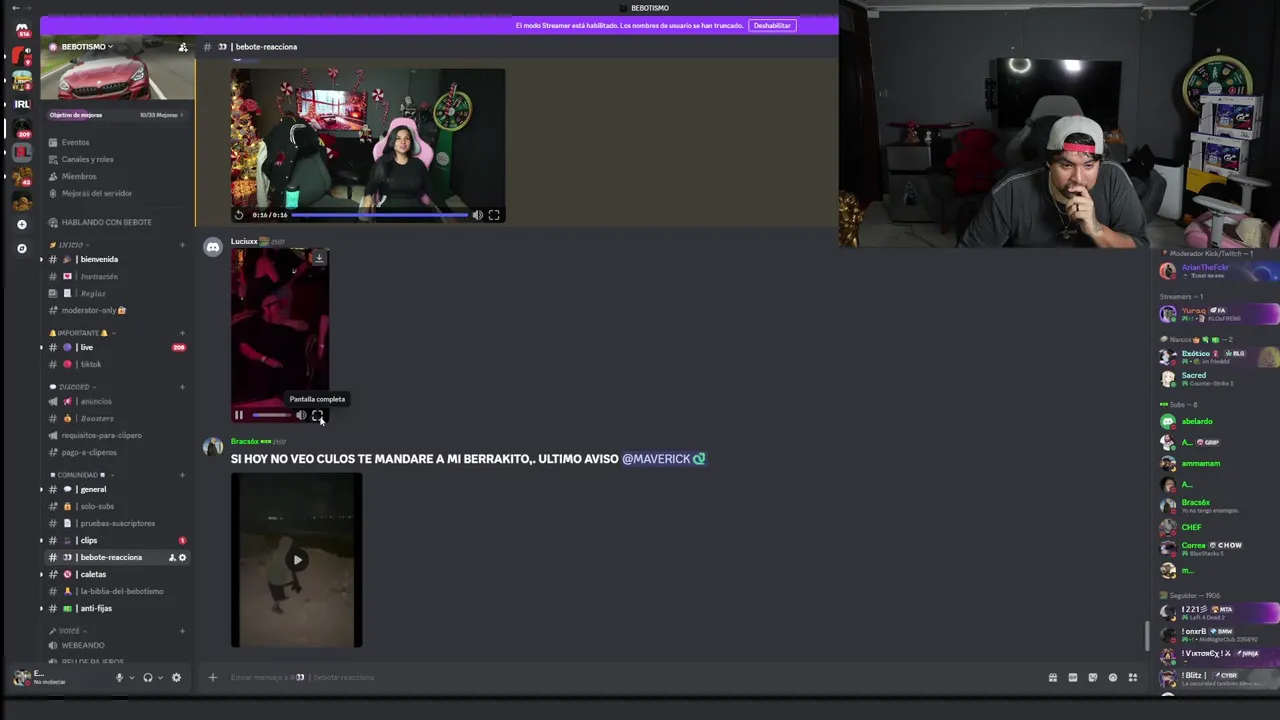Pause the Luciuxx video
This screenshot has height=720, width=1280.
coord(239,415)
